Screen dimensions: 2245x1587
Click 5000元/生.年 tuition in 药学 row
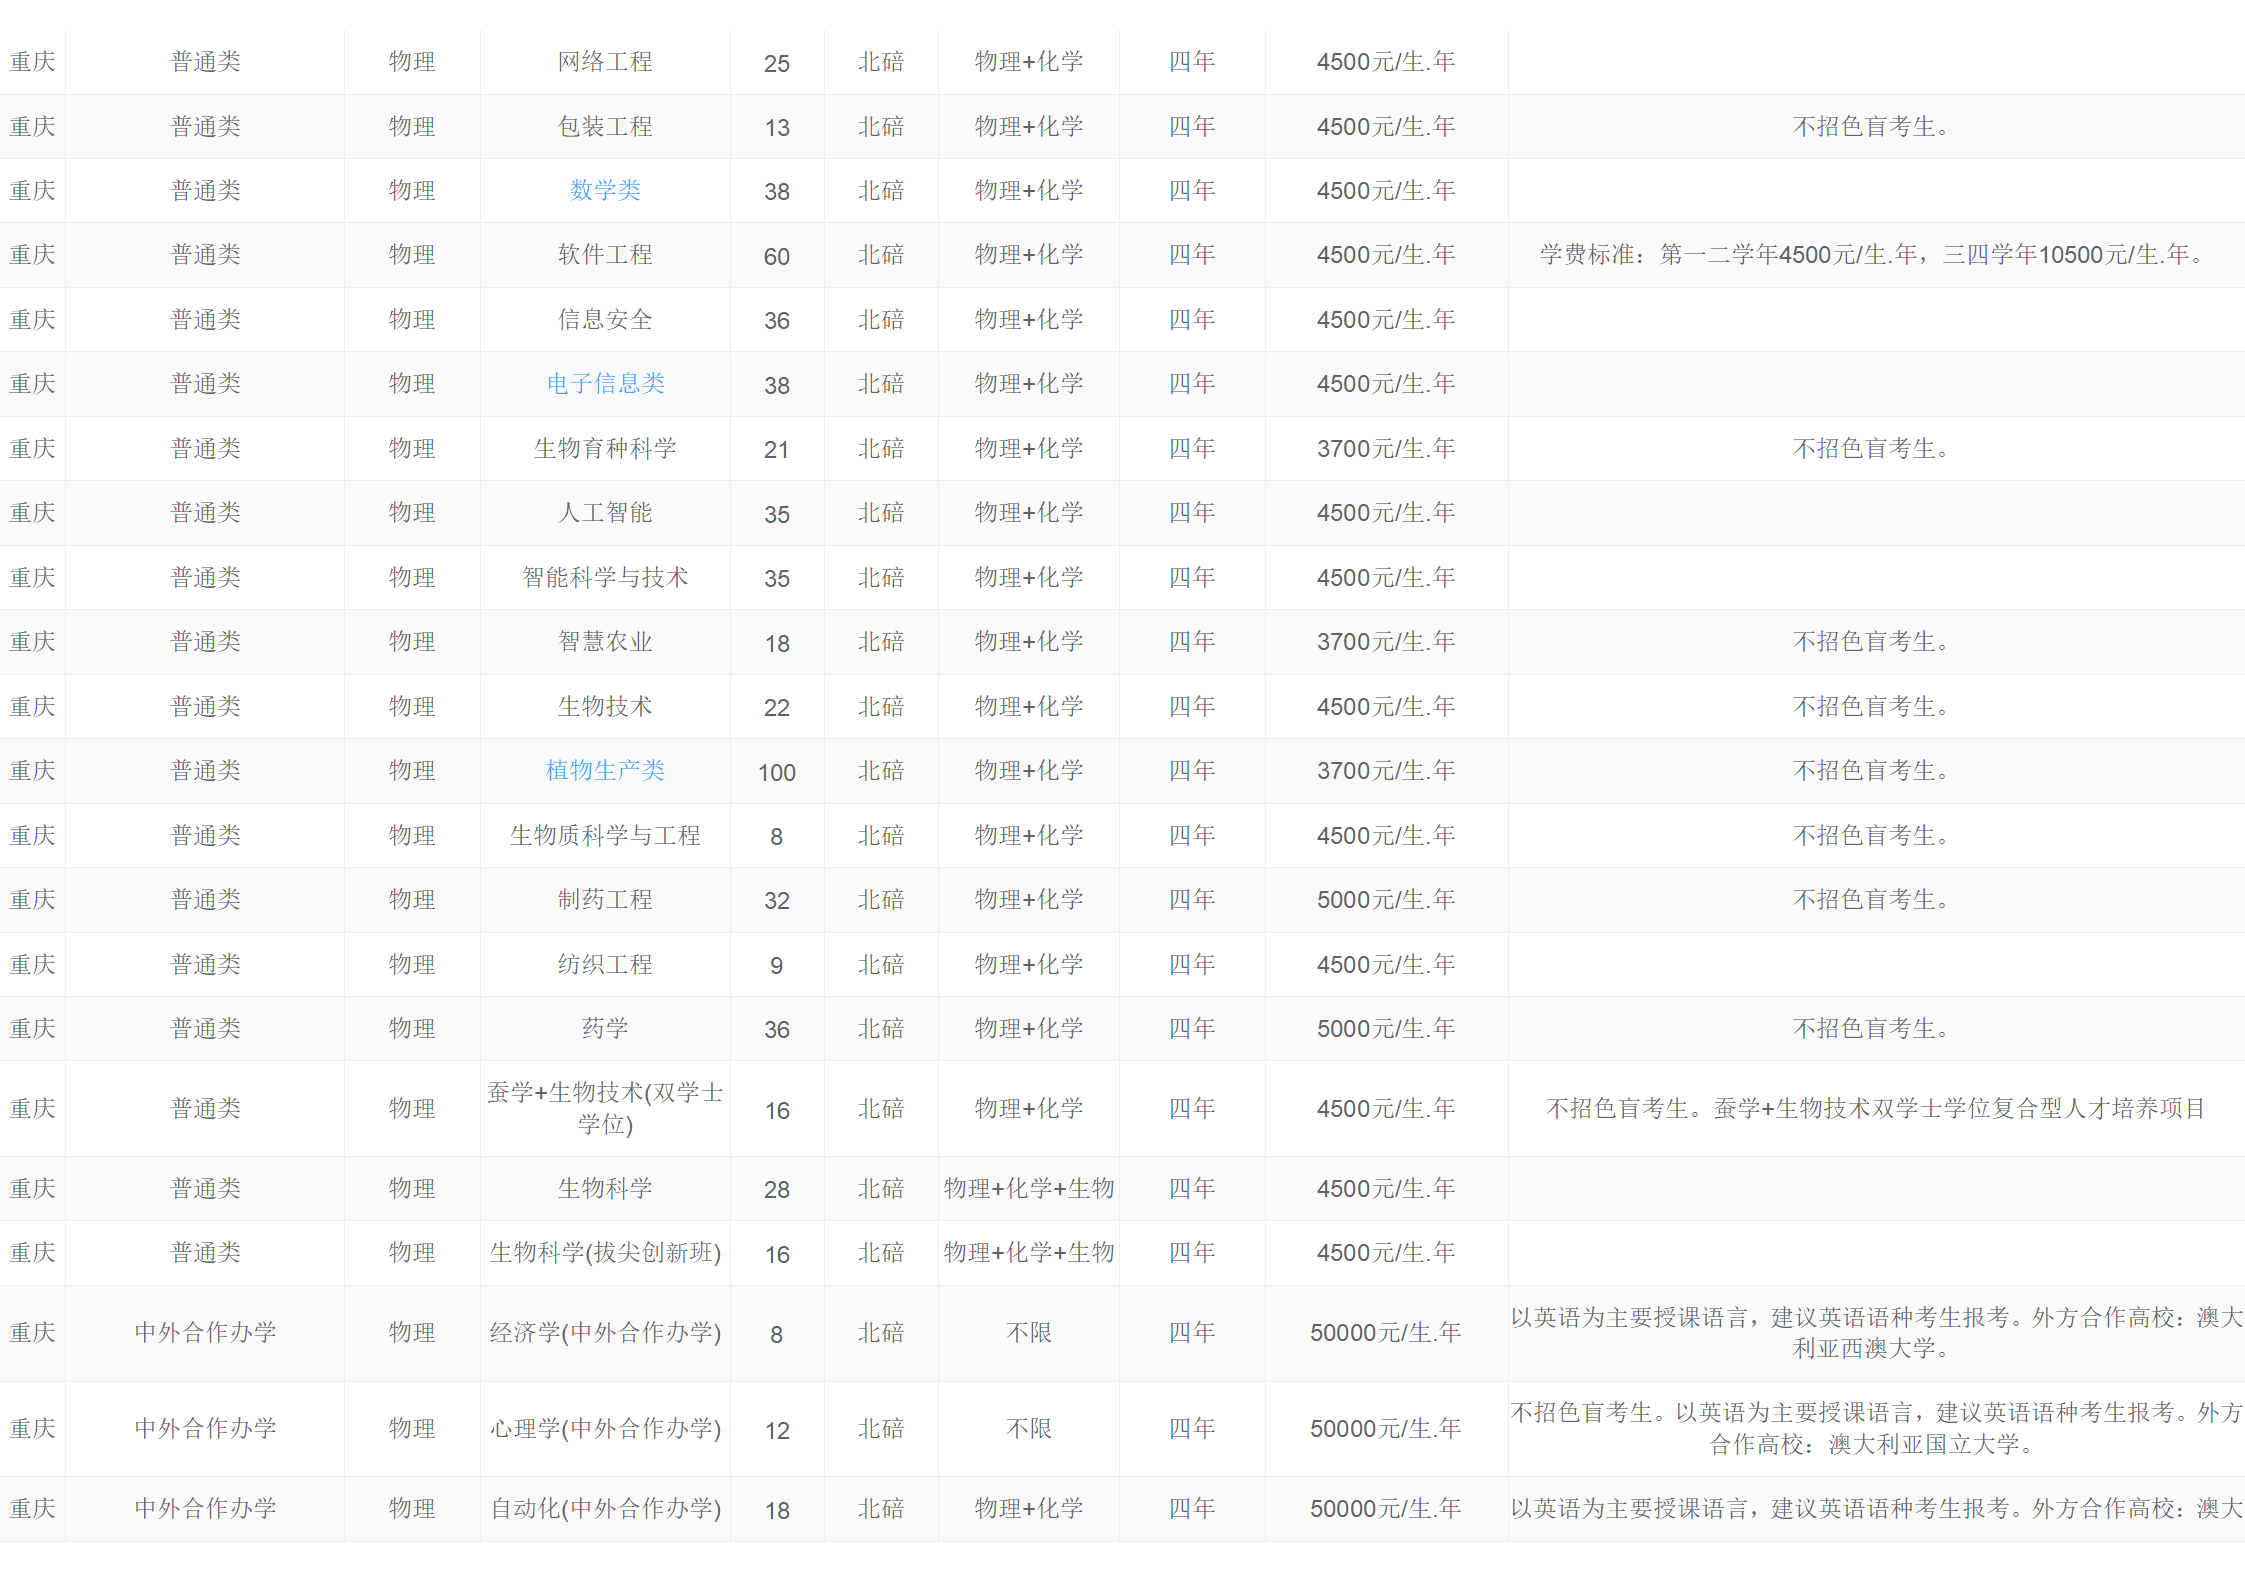[1385, 1029]
